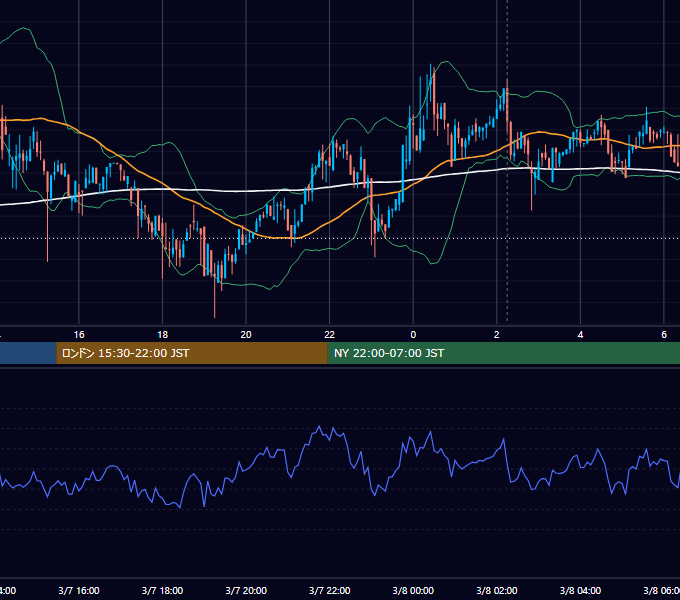The image size is (680, 600).
Task: Click the blue session bar before ロンドン
Action: [28, 353]
